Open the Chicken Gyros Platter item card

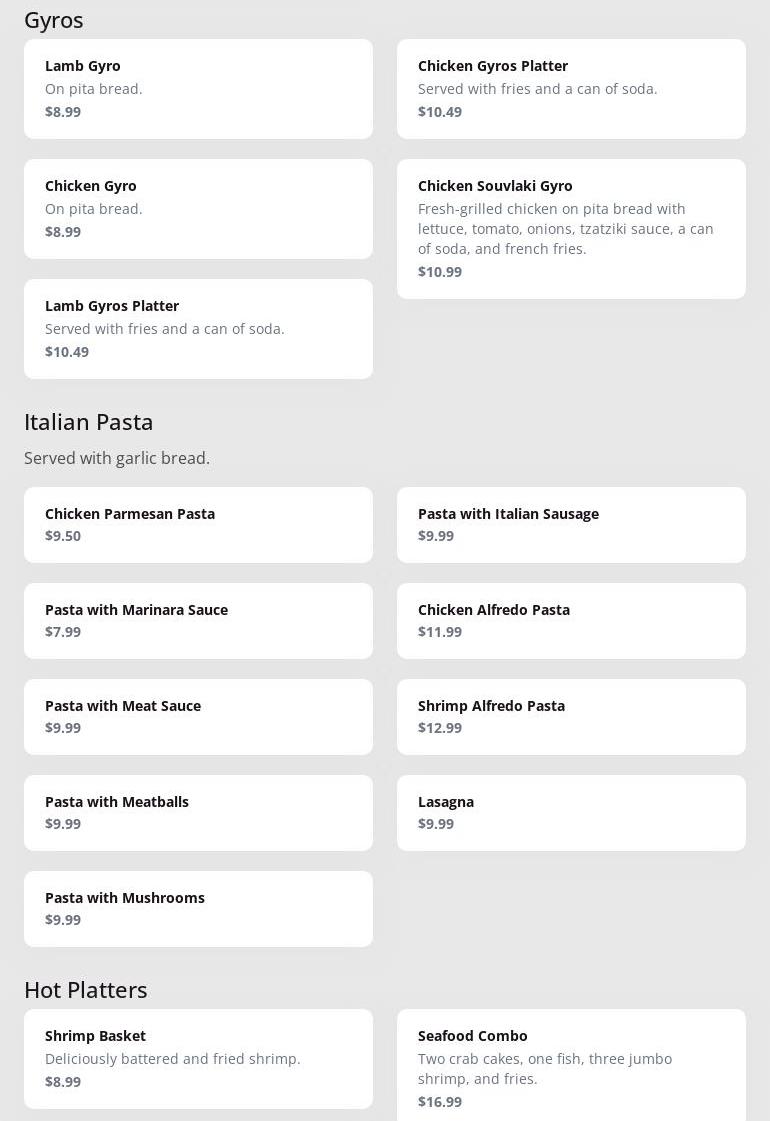tap(571, 89)
